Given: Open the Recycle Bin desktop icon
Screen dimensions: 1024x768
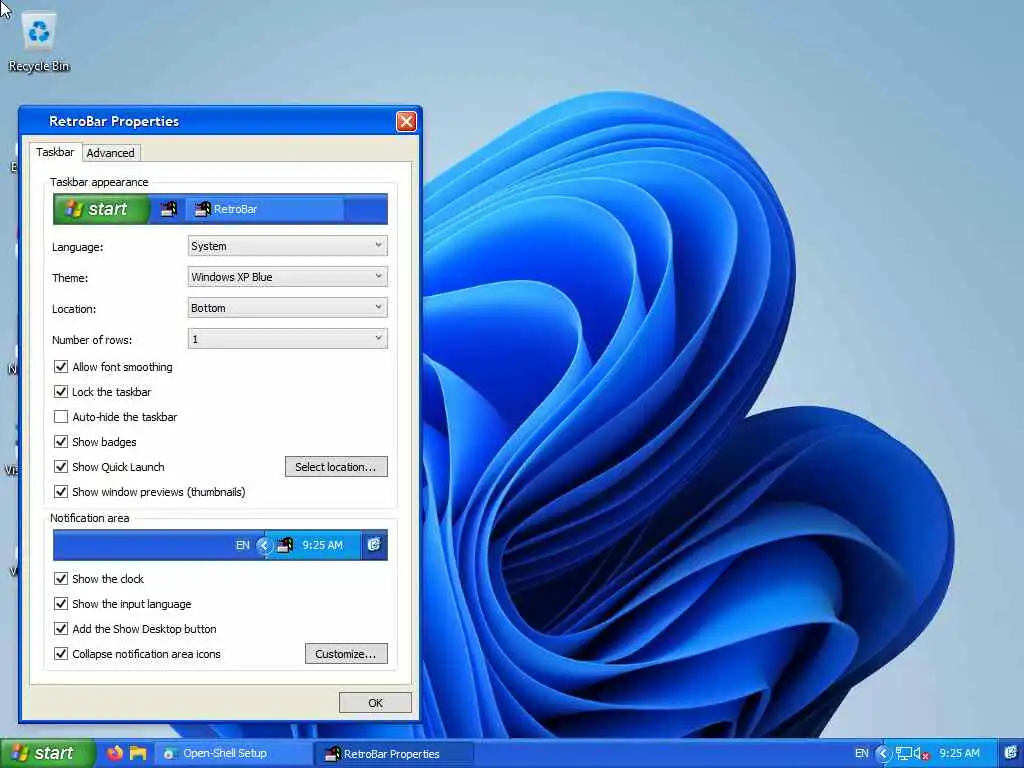Looking at the screenshot, I should tap(39, 43).
